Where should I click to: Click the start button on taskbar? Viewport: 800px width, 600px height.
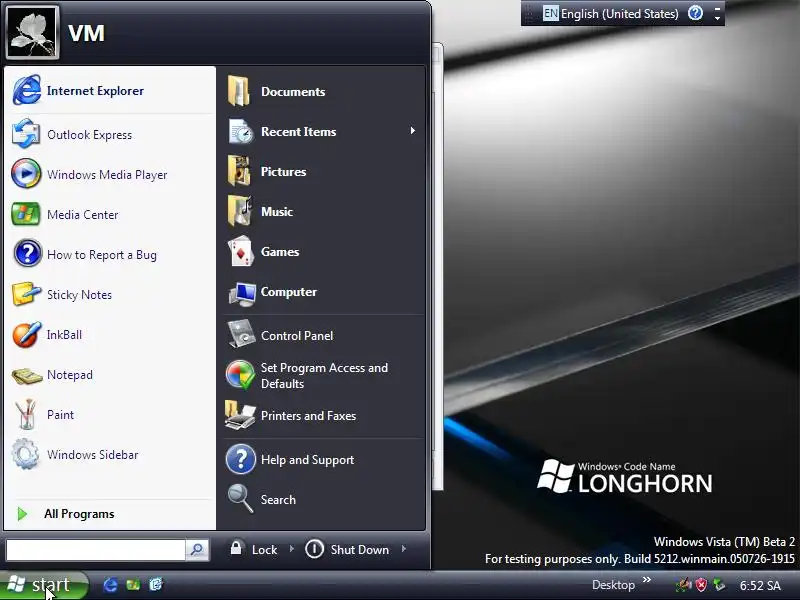click(x=43, y=585)
